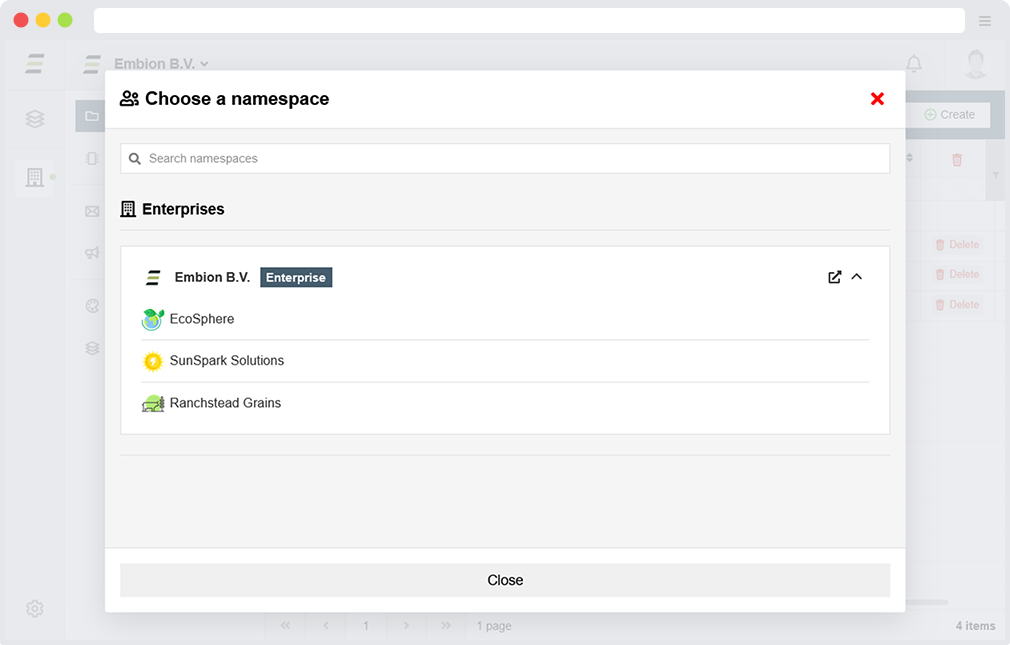The image size is (1010, 645).
Task: Click the EcoSphere globe logo
Action: pyautogui.click(x=153, y=320)
